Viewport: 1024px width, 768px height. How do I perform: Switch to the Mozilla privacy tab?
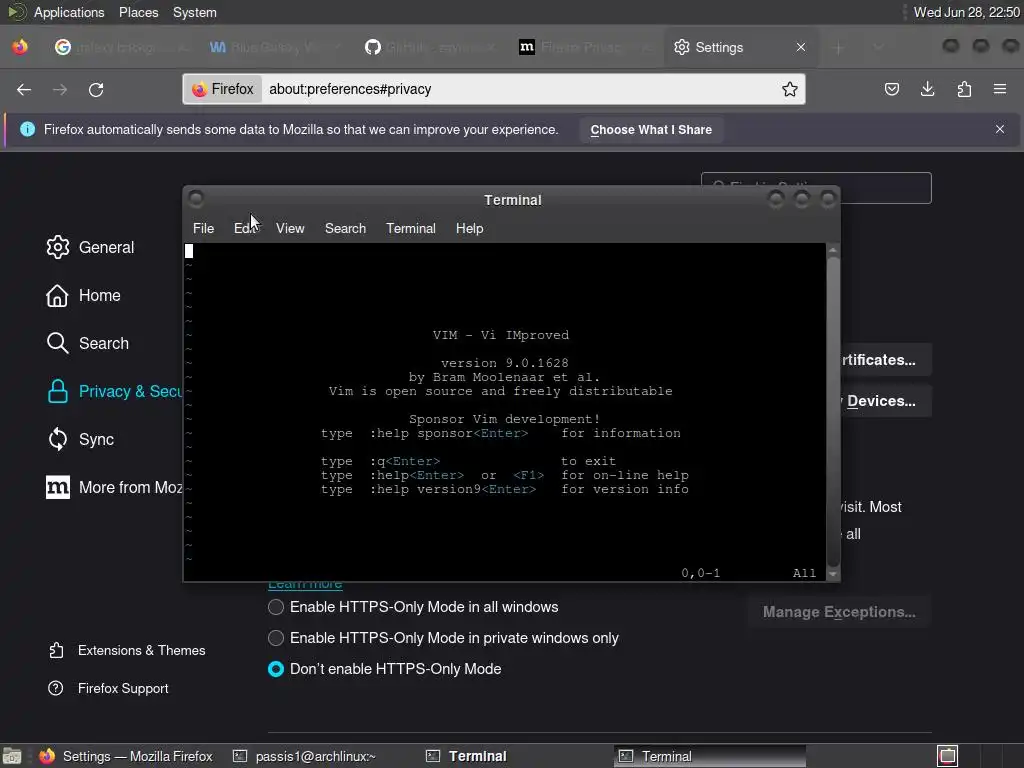pos(584,47)
